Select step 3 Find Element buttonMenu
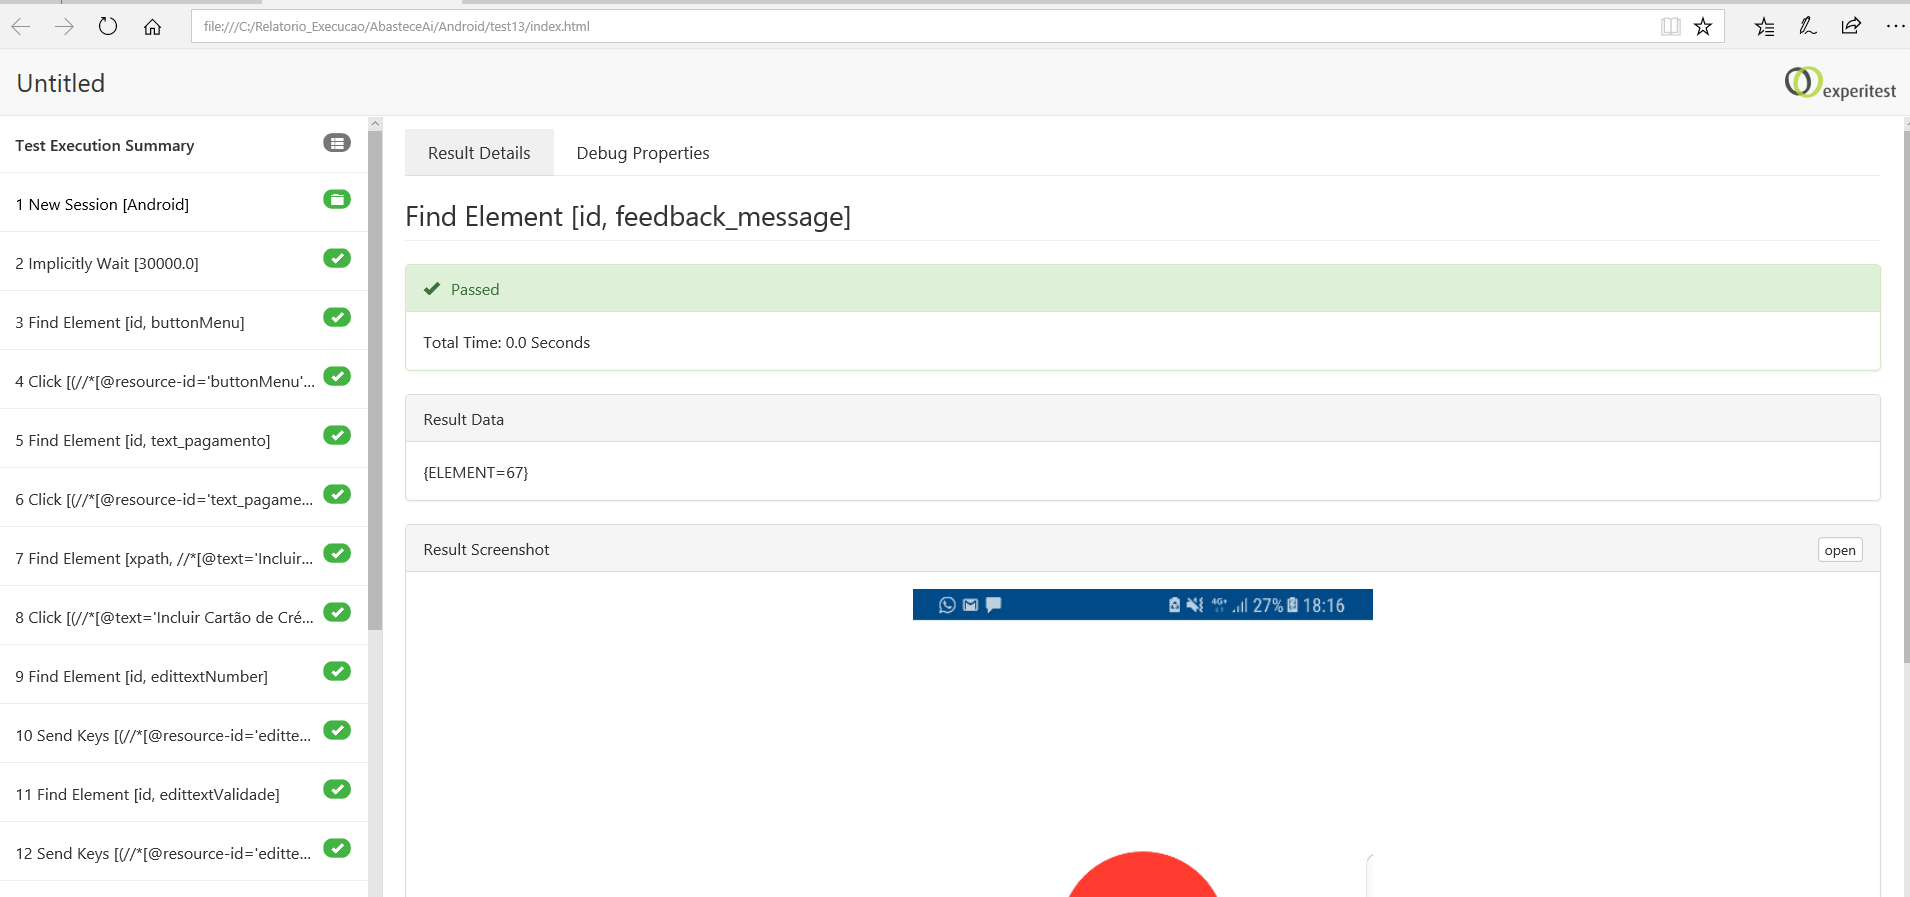Screen dimensions: 1910x897 (x=130, y=322)
